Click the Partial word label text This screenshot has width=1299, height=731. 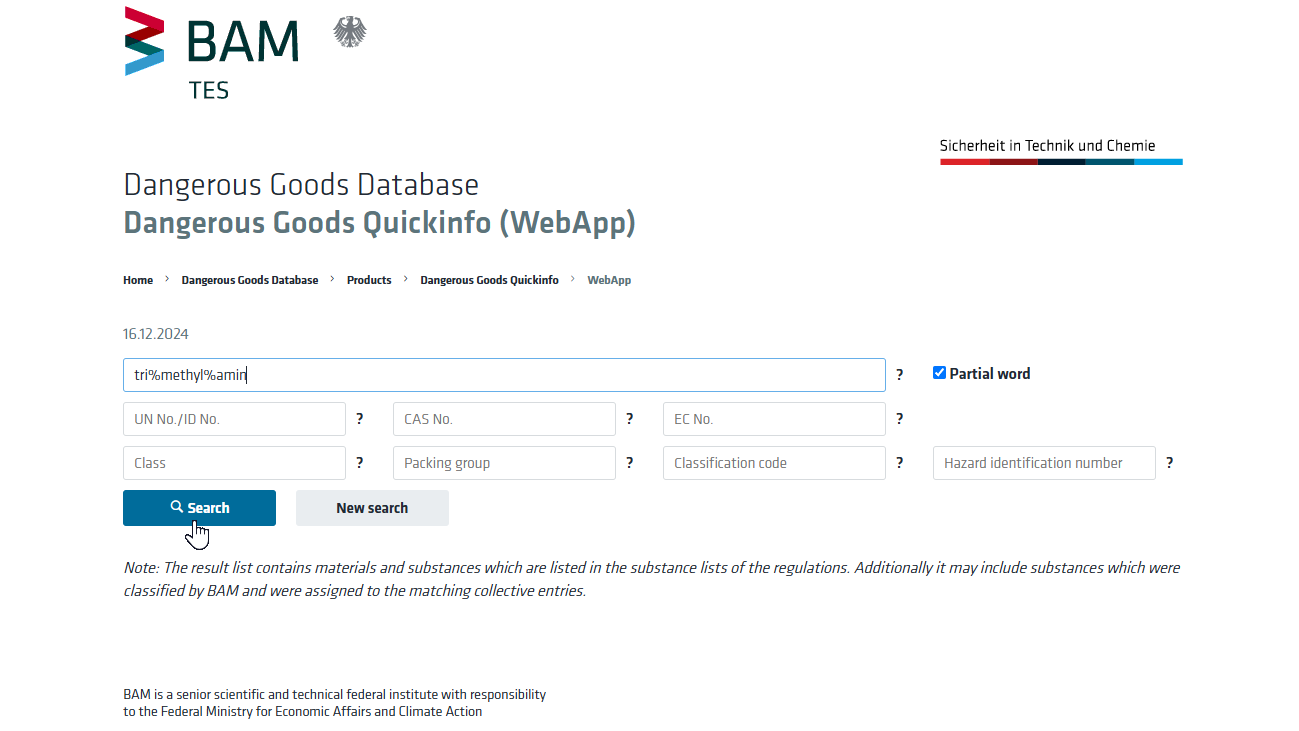click(x=990, y=374)
